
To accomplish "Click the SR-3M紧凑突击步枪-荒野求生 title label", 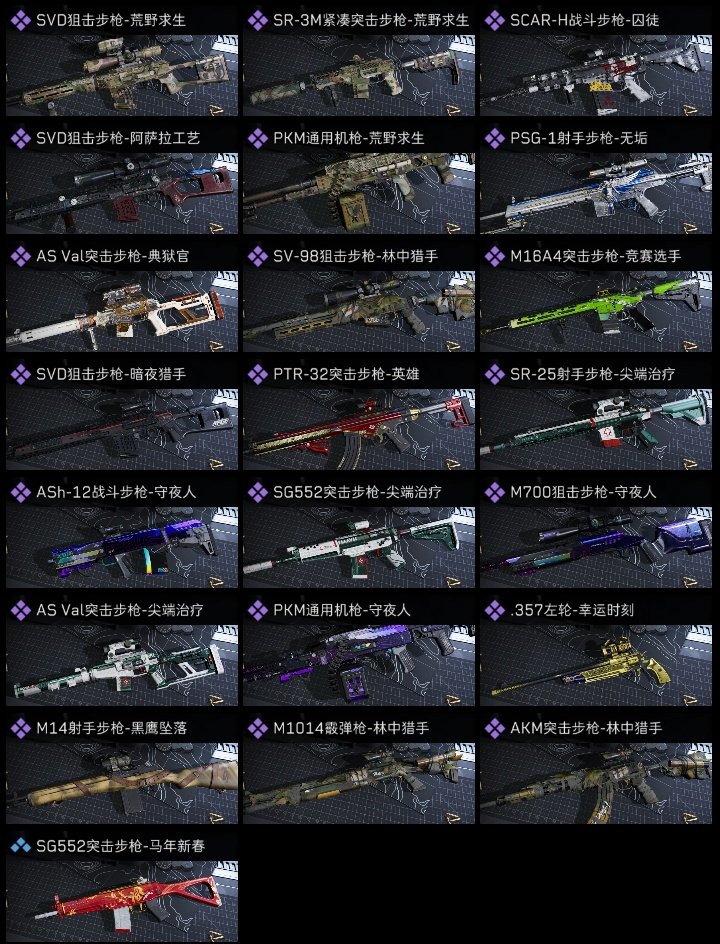I will [x=371, y=20].
